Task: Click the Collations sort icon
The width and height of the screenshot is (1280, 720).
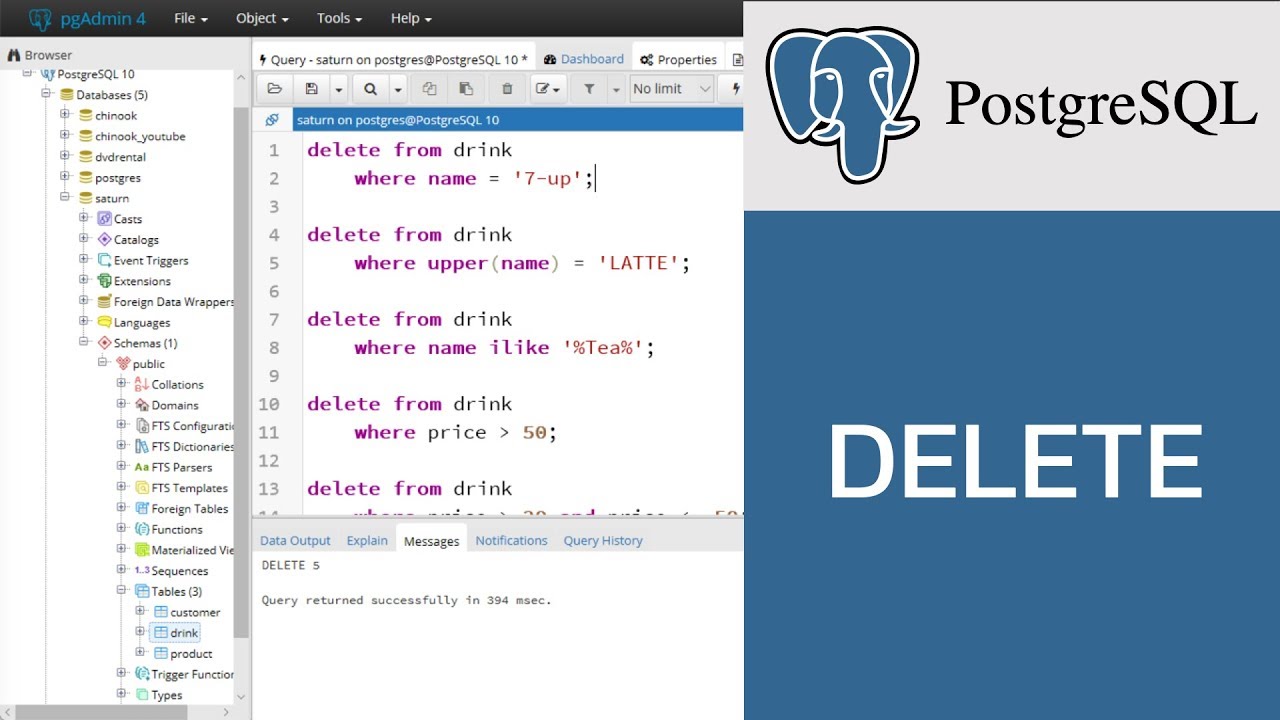Action: [x=142, y=385]
